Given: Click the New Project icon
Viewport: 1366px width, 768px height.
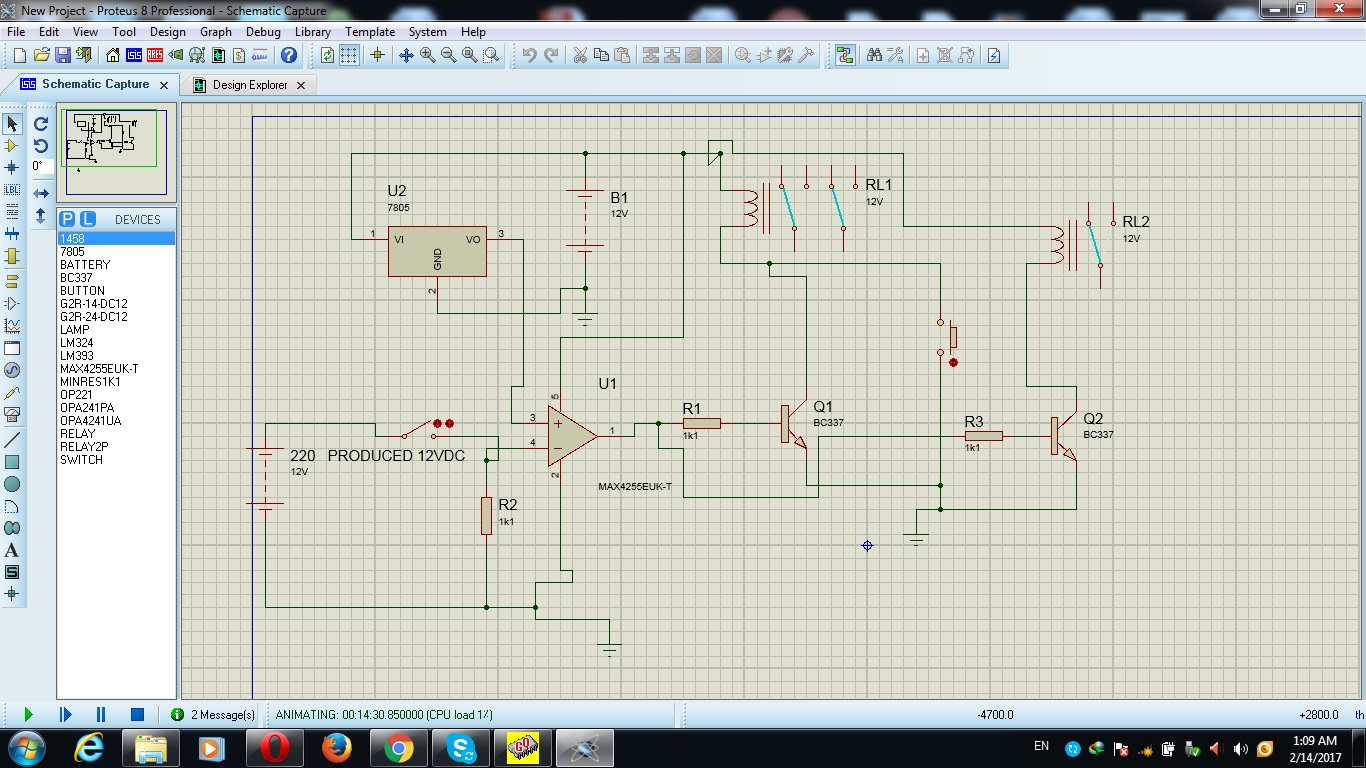Looking at the screenshot, I should 19,55.
